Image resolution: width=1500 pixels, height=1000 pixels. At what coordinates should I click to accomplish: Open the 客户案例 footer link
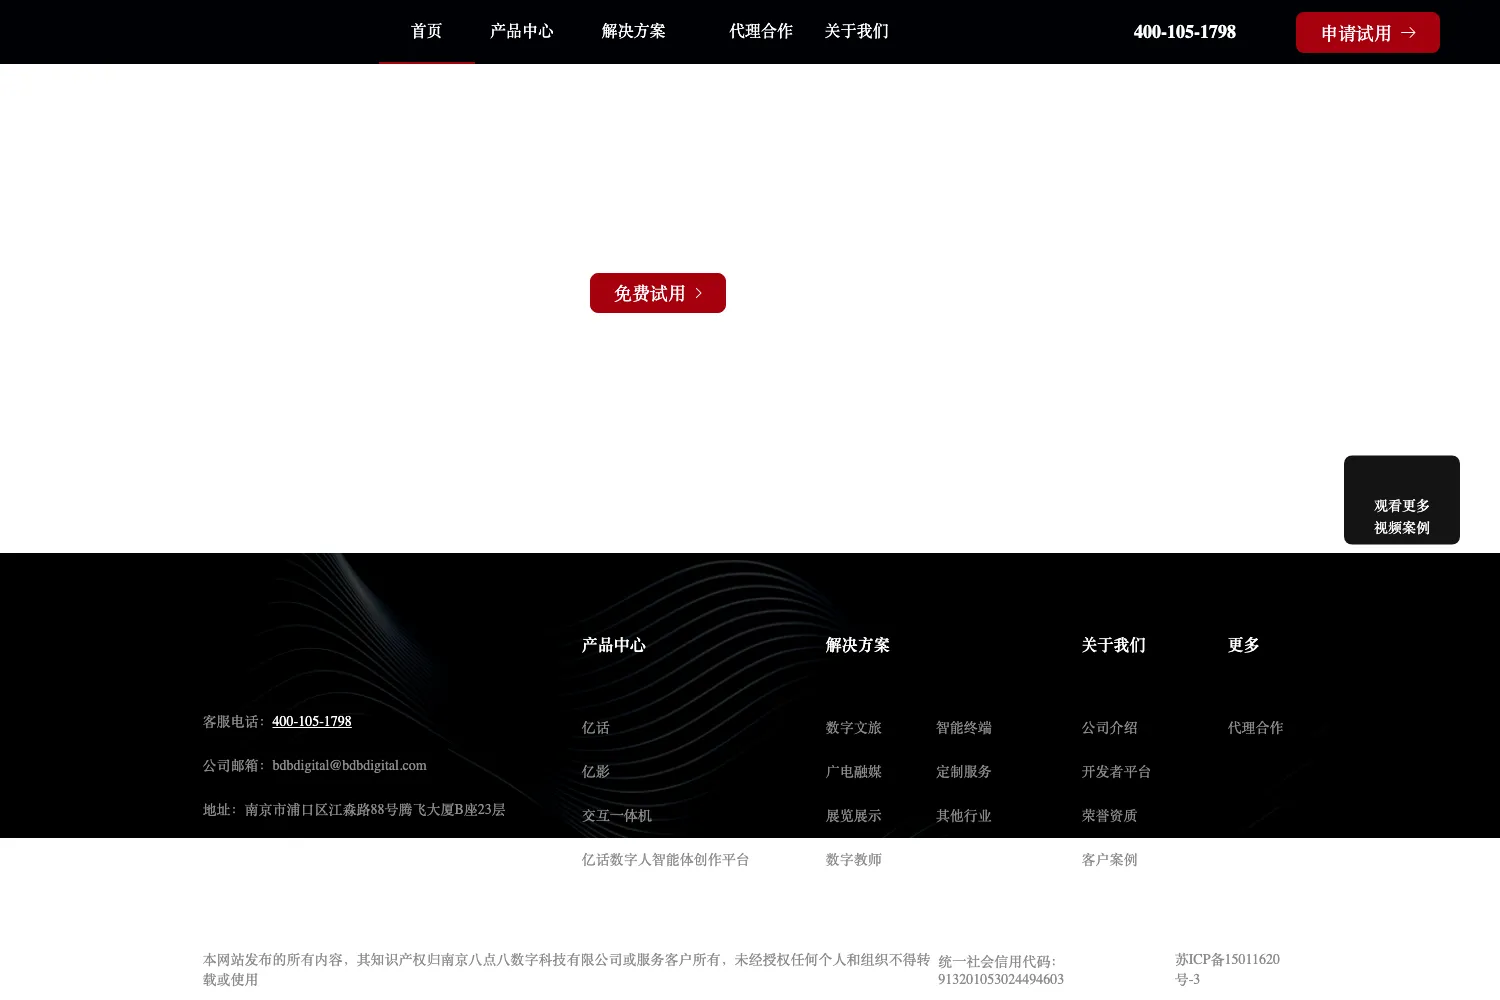[x=1110, y=860]
